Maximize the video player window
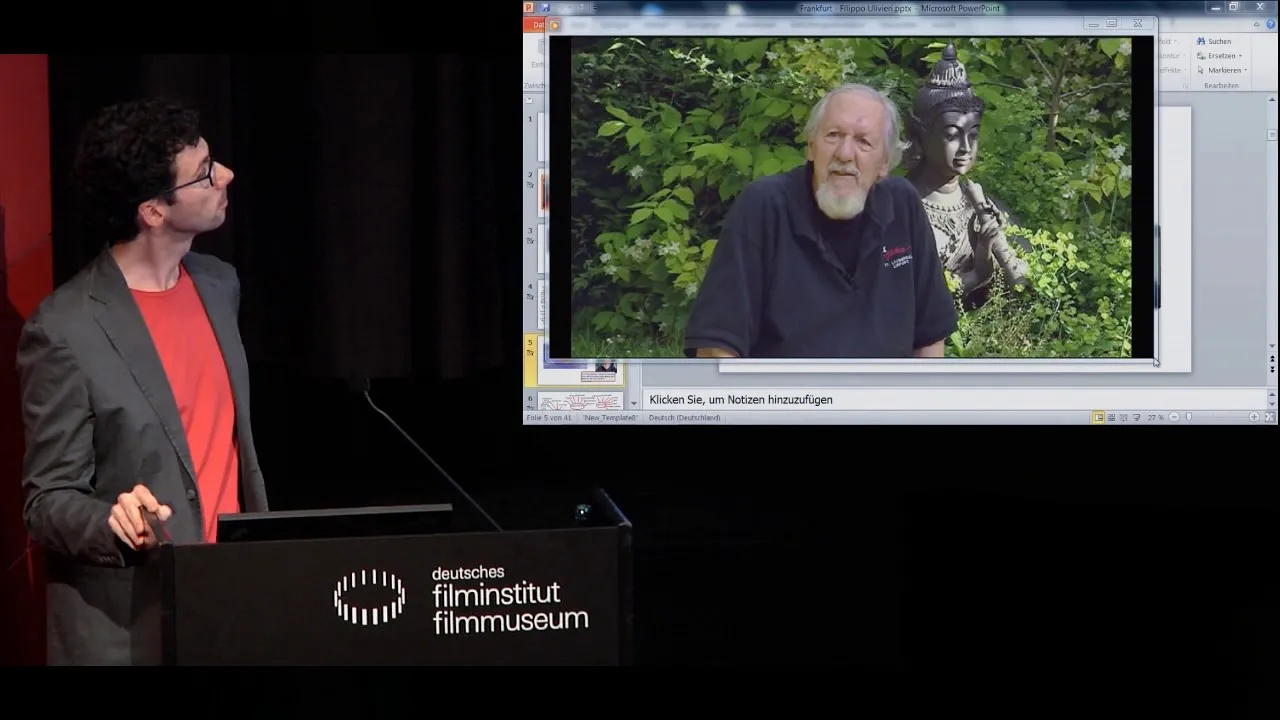Screen dimensions: 1280x720 click(1112, 23)
